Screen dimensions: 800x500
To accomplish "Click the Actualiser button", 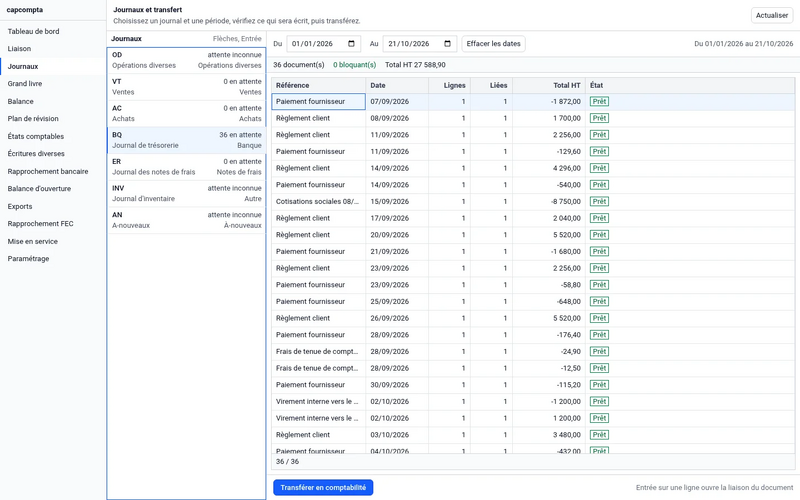I will click(771, 15).
